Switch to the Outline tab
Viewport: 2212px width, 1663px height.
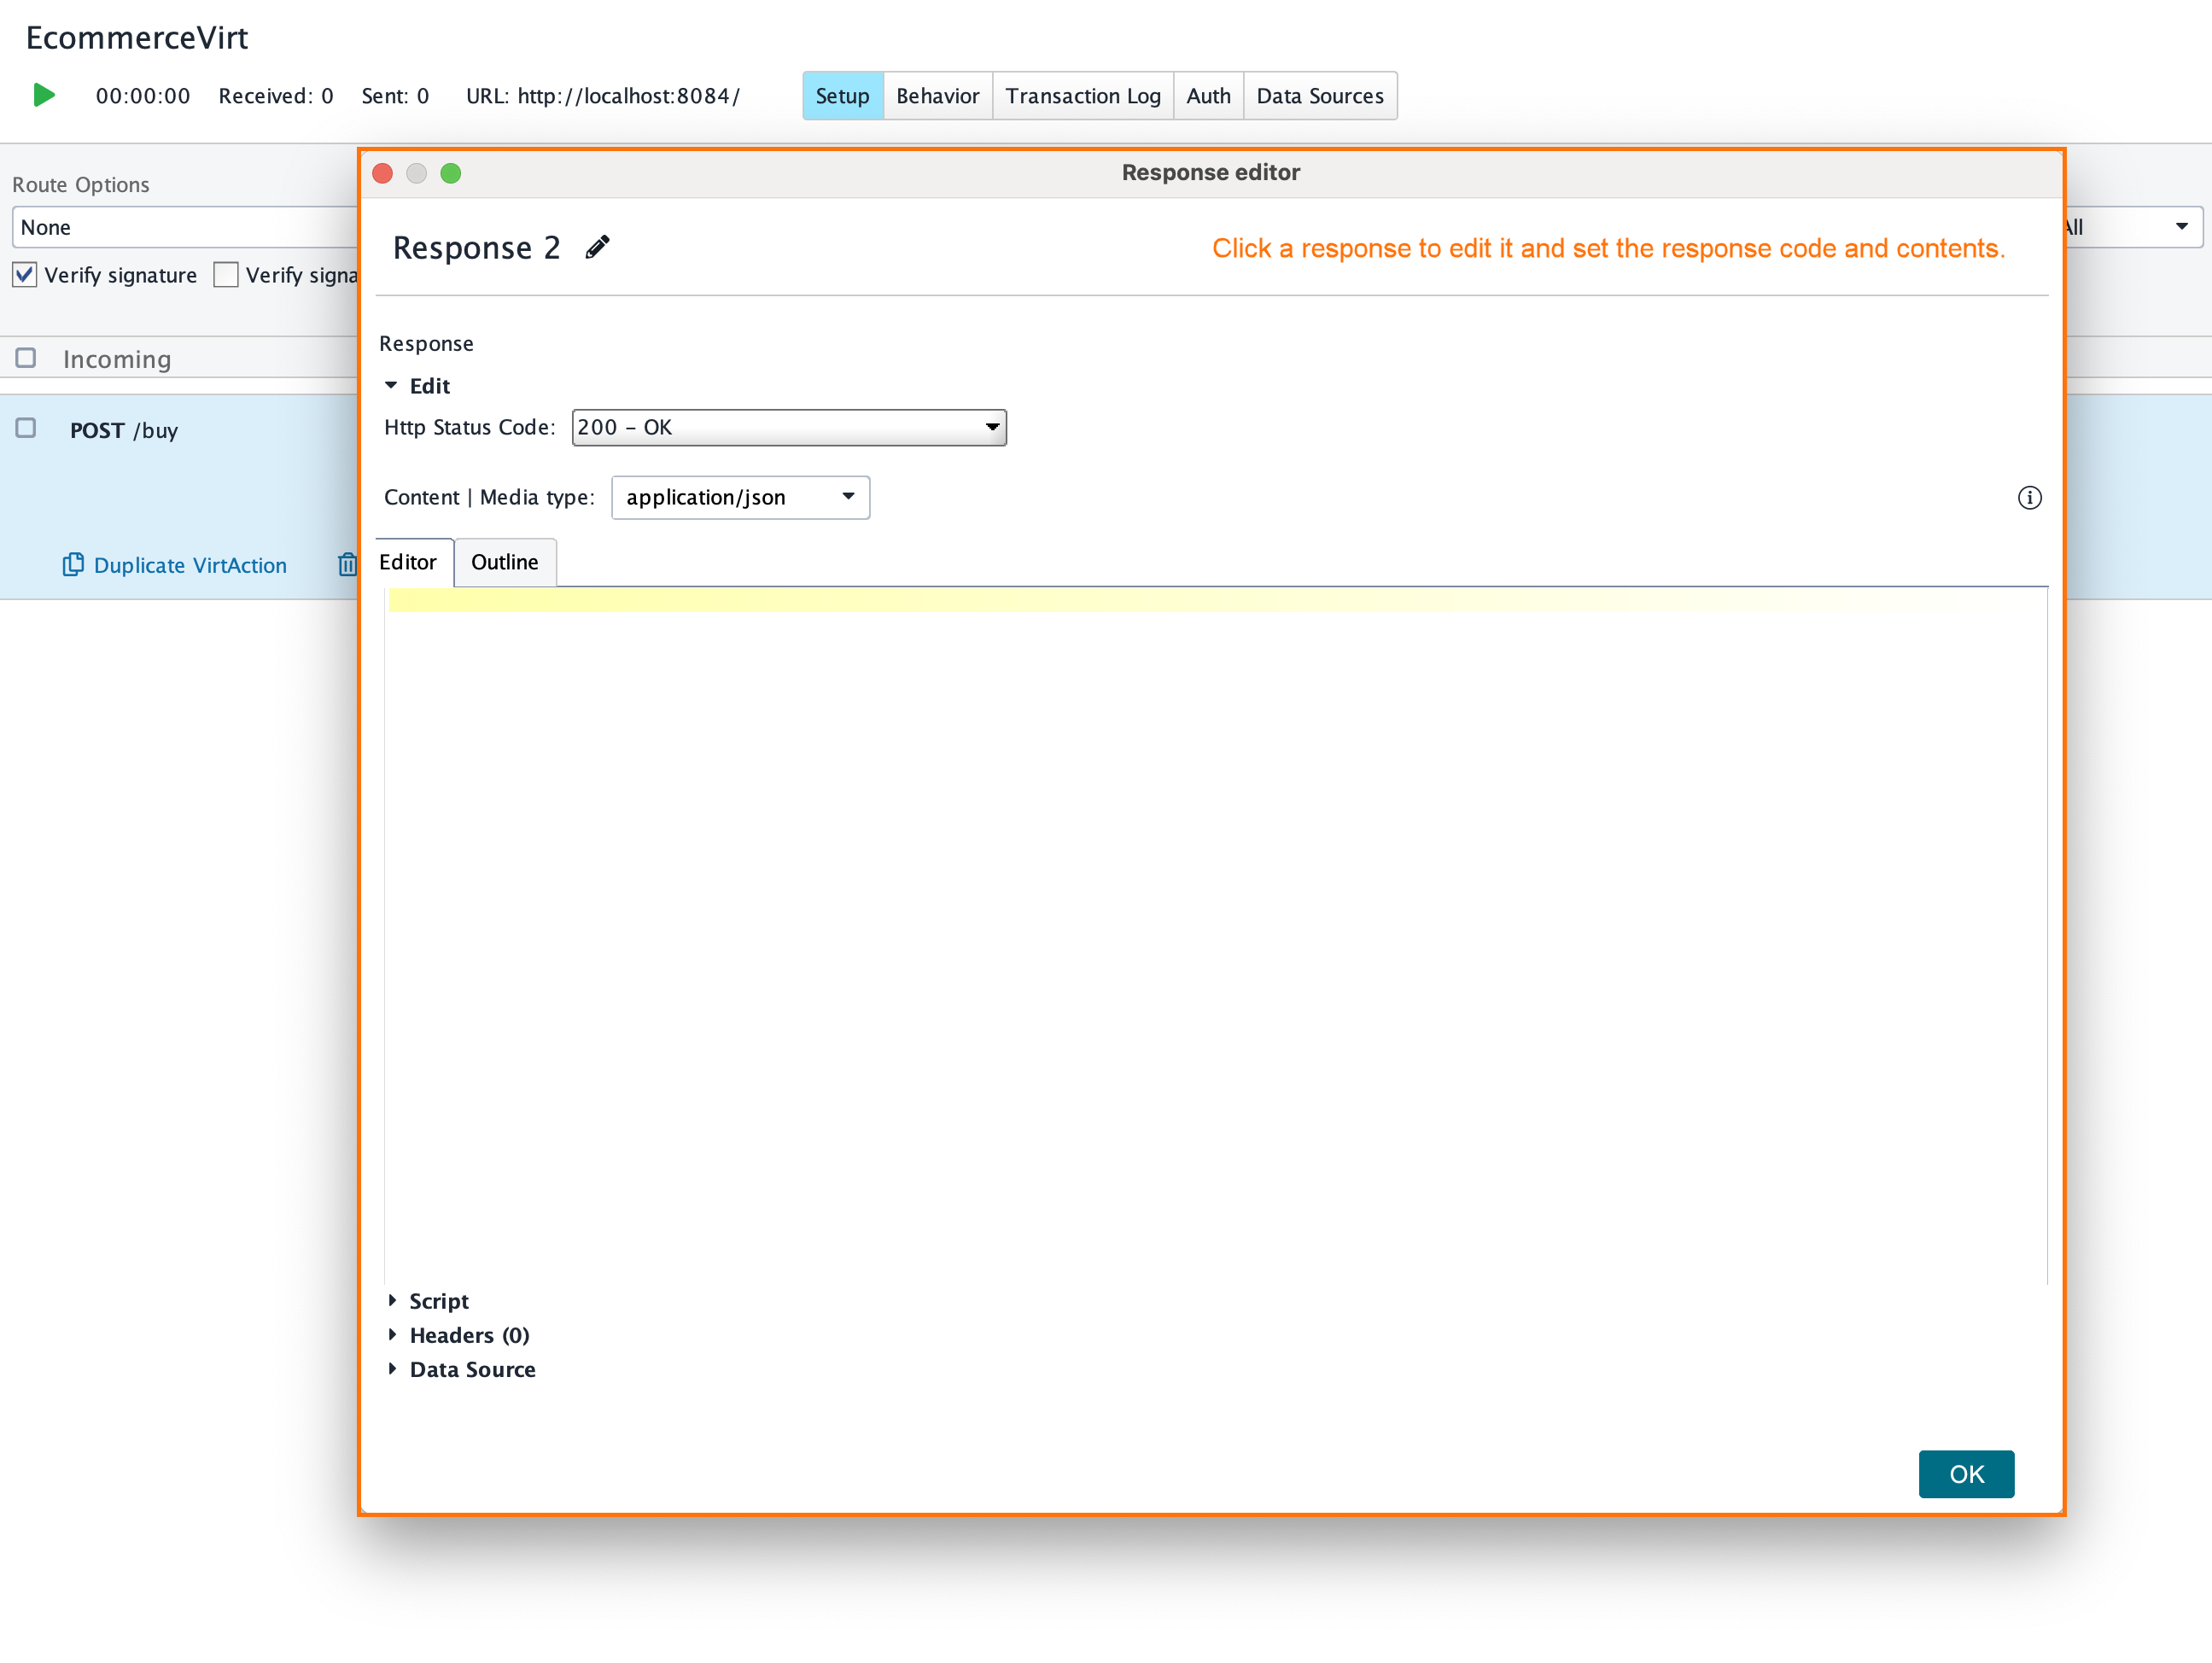(505, 562)
